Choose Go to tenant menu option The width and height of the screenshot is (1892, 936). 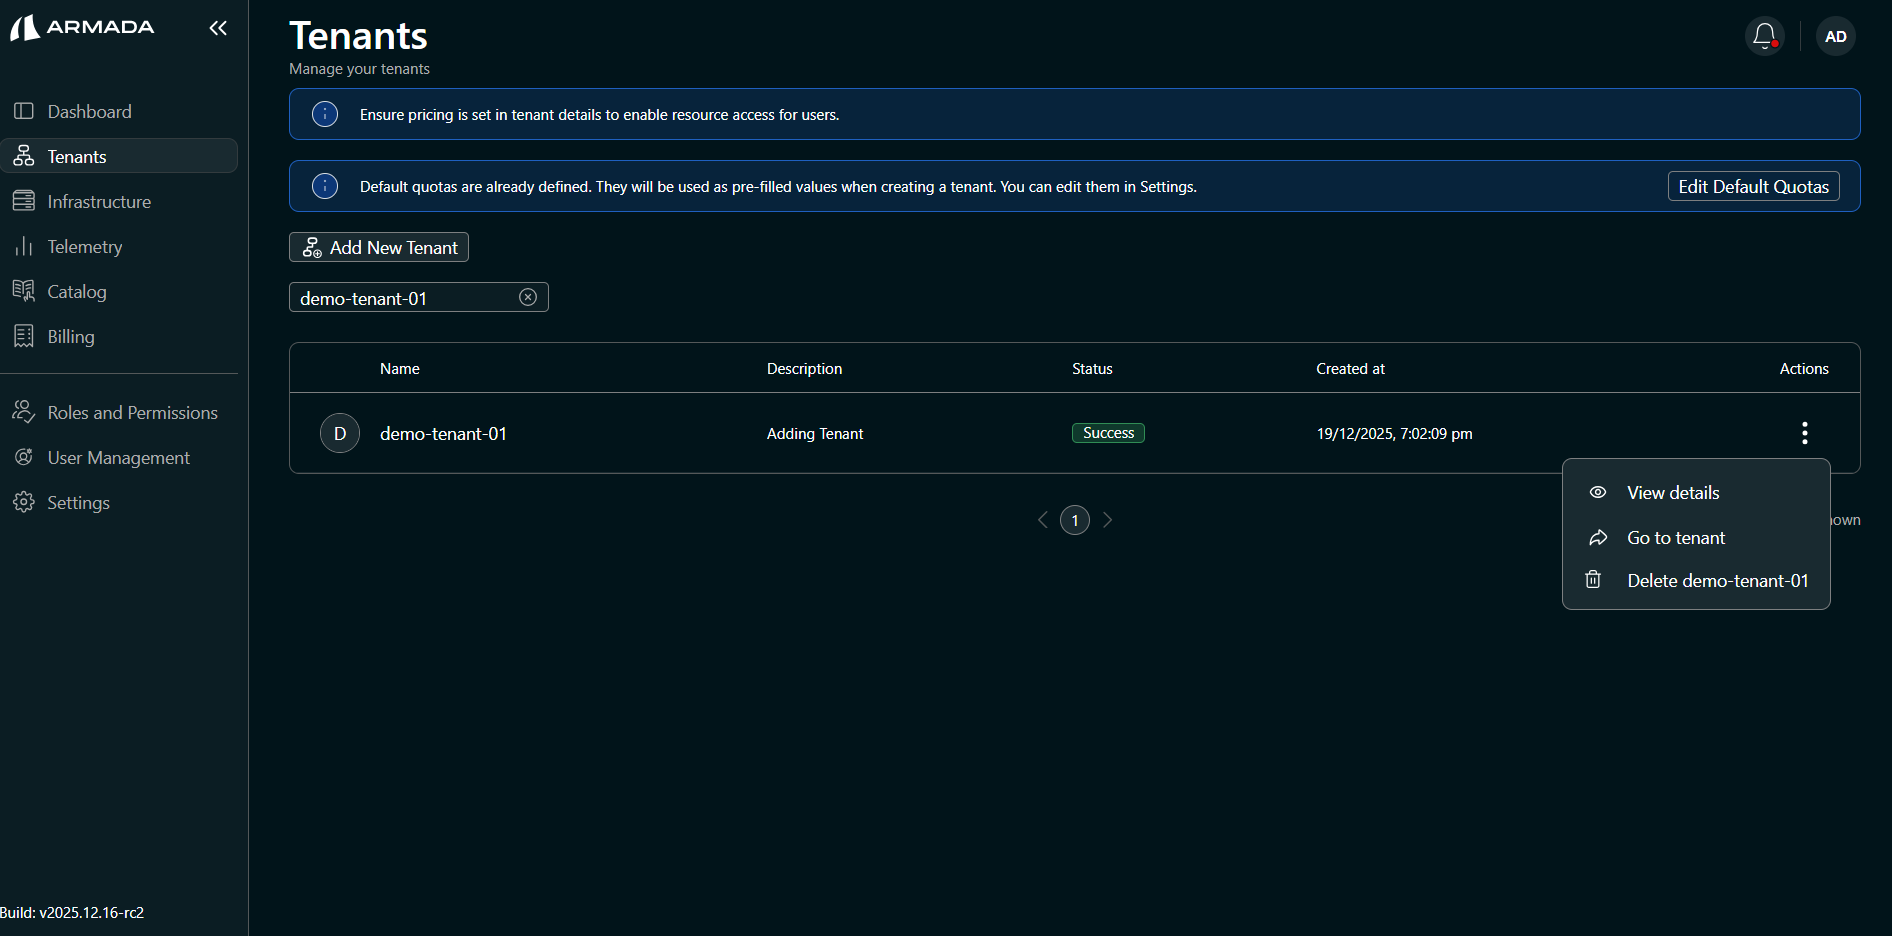point(1676,537)
